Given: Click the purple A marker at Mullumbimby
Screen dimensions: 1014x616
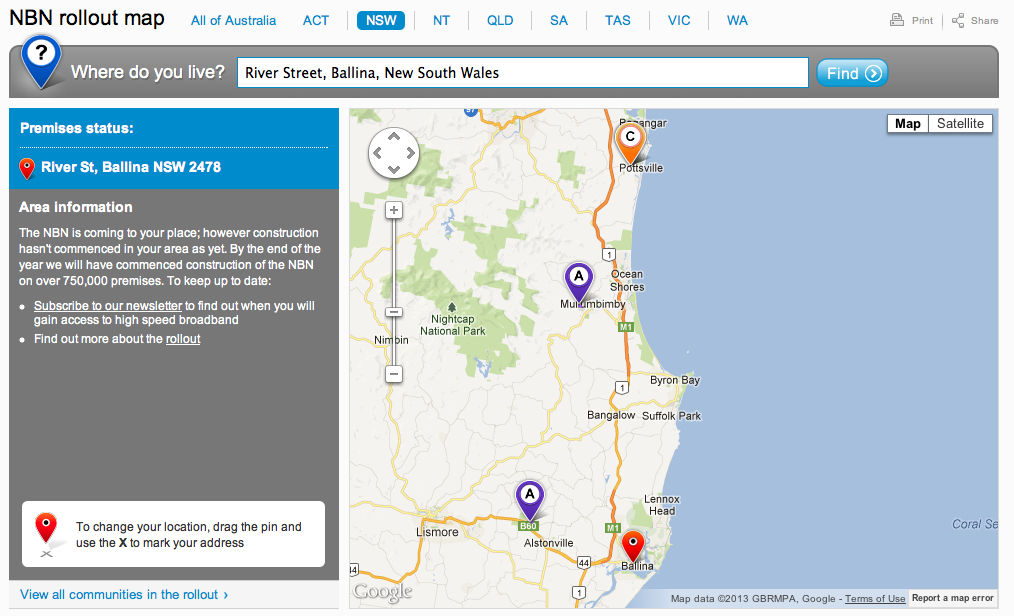Looking at the screenshot, I should tap(579, 282).
